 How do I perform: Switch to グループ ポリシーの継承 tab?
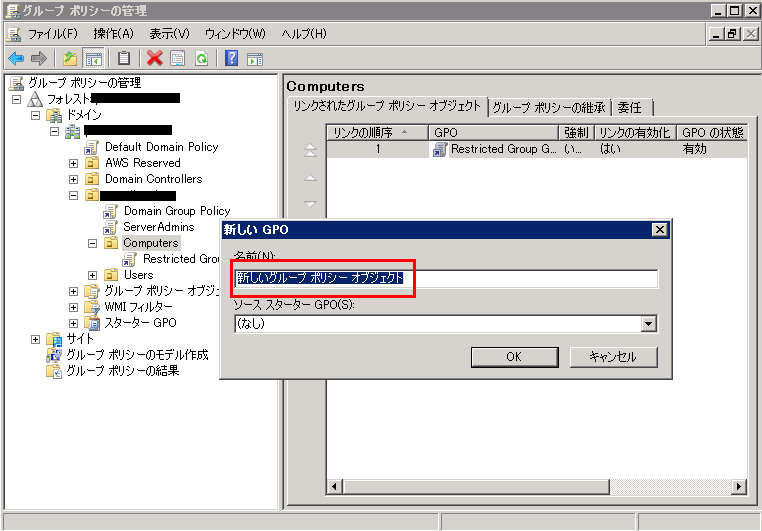[549, 107]
